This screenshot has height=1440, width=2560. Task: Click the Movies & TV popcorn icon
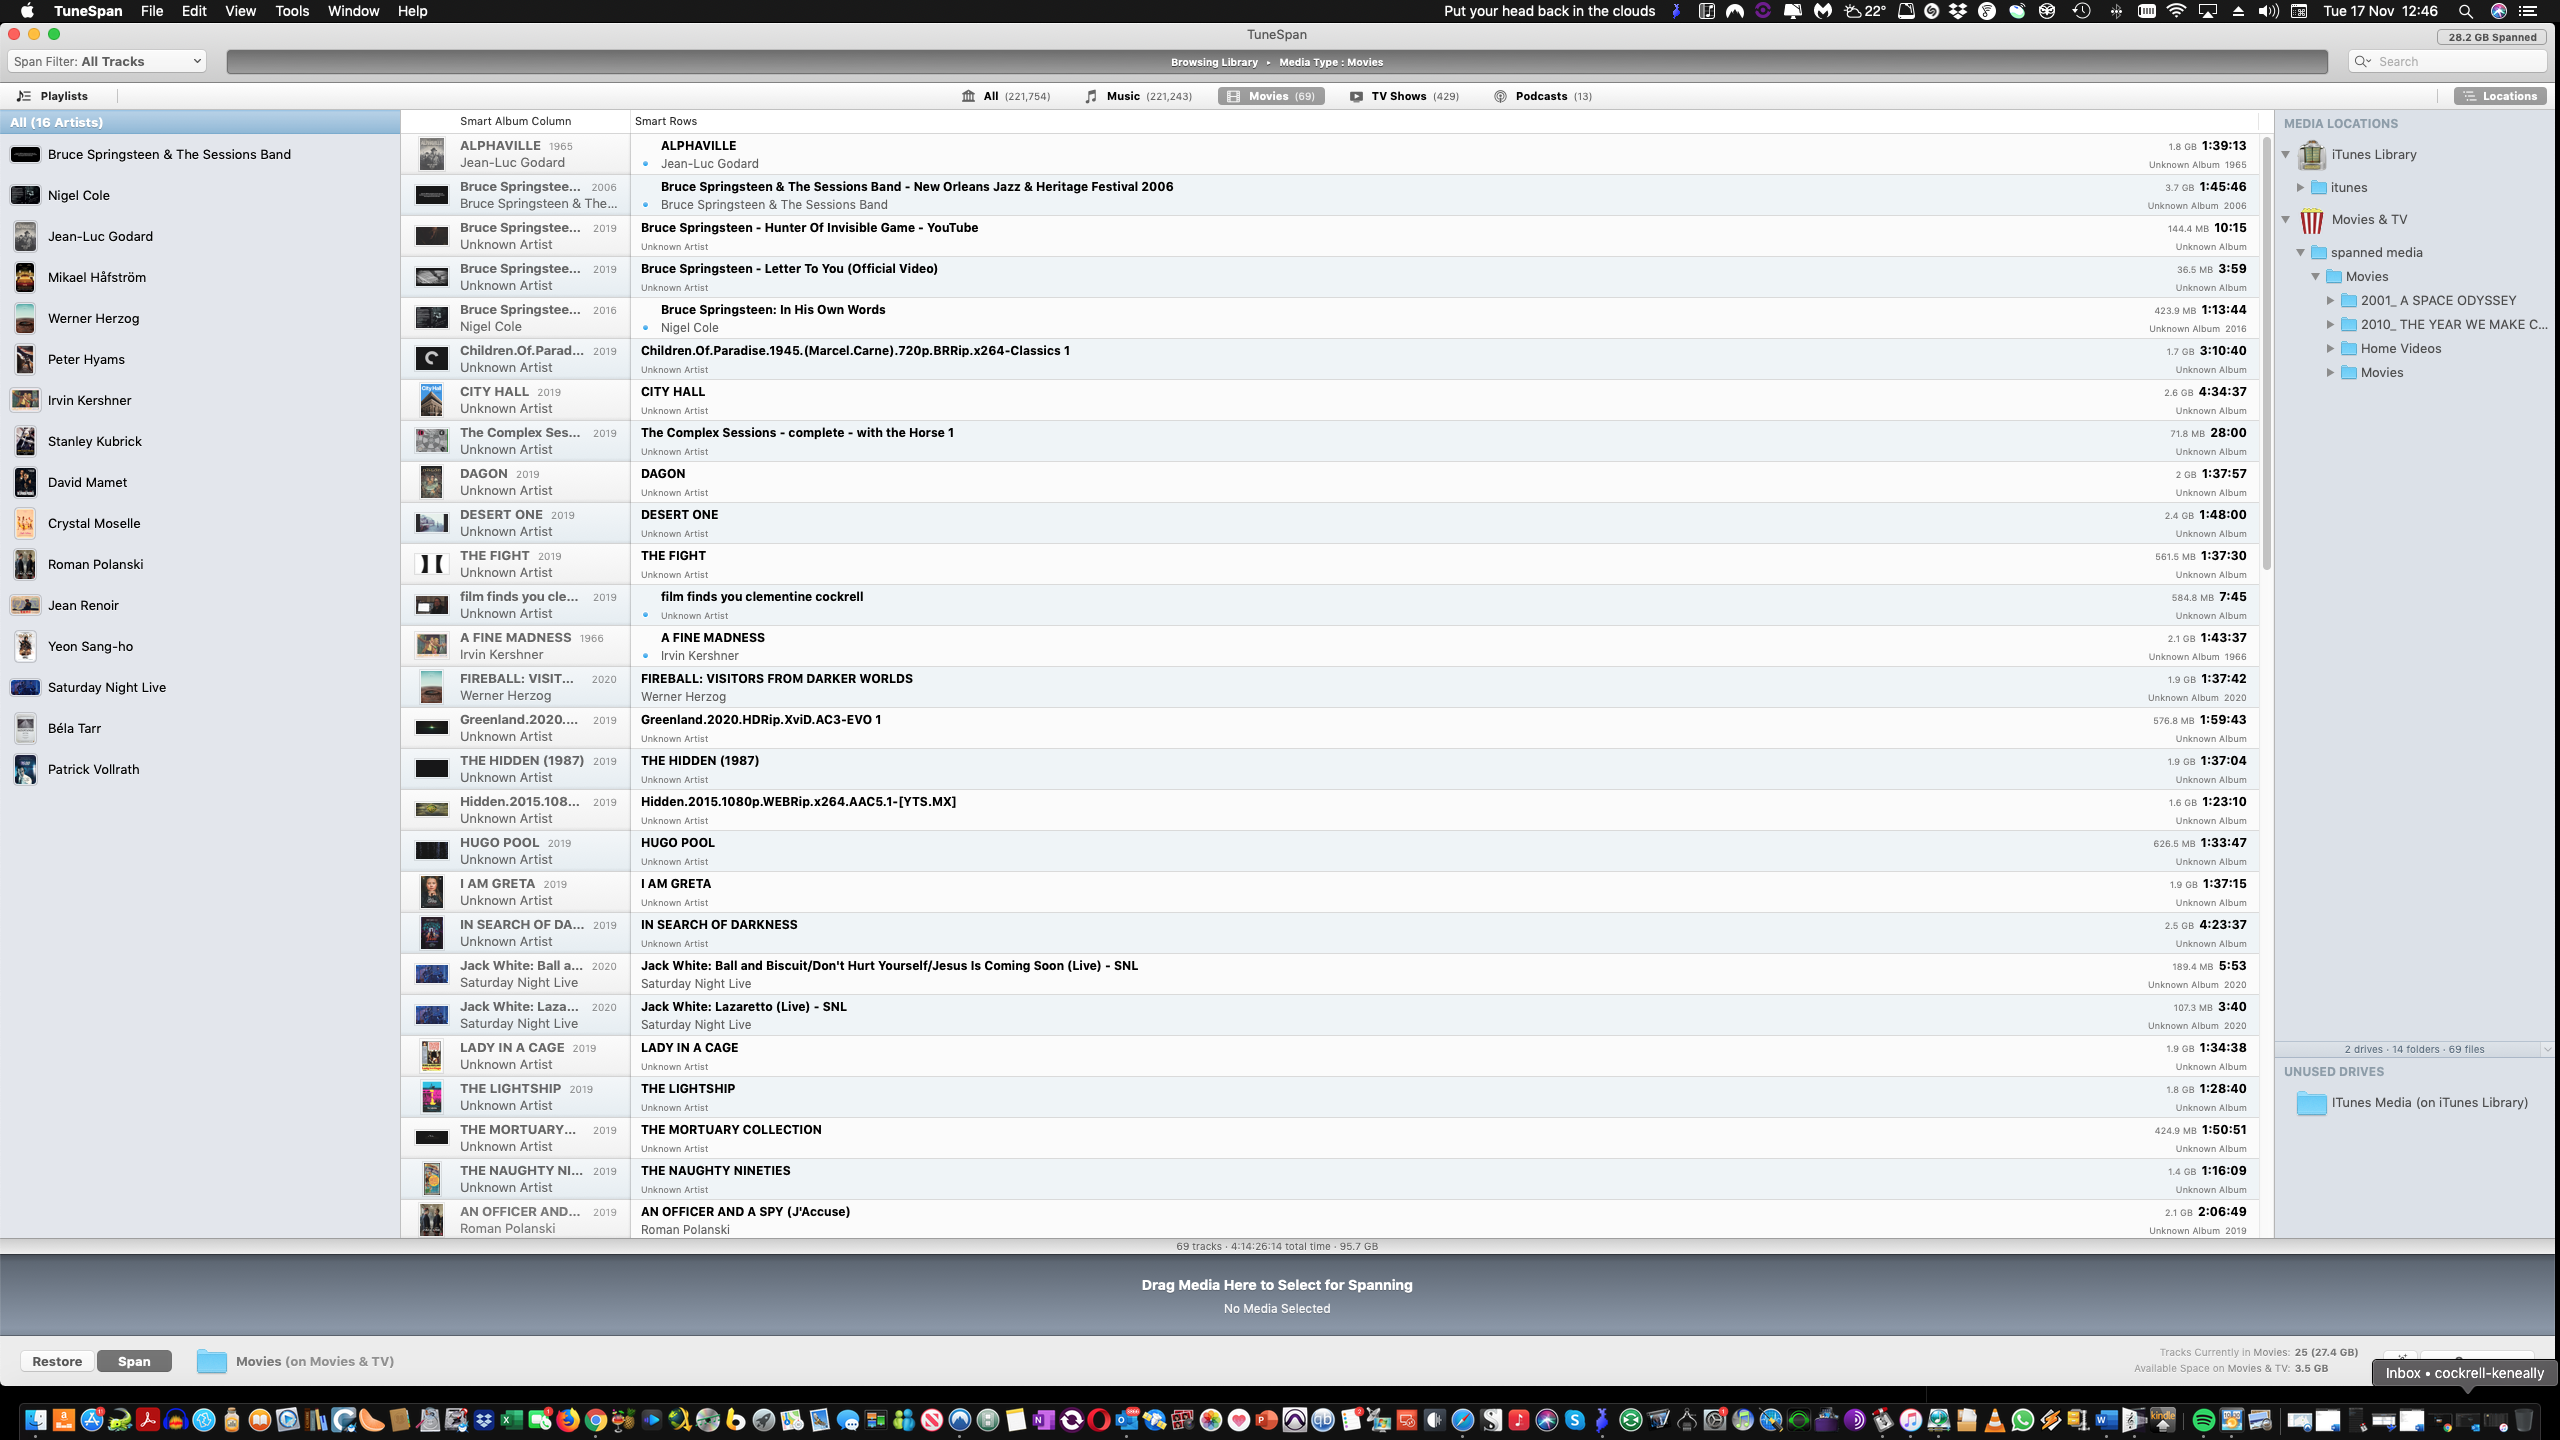[2311, 220]
